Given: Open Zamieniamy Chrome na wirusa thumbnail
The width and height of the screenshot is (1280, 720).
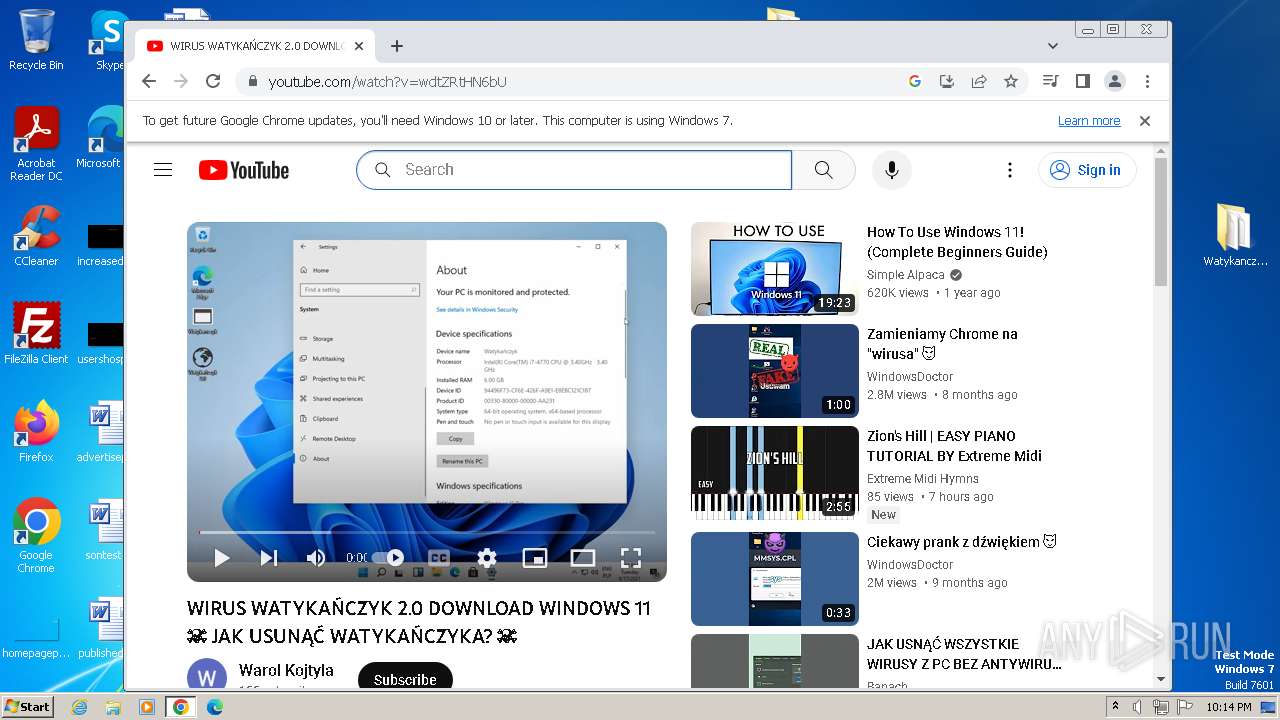Looking at the screenshot, I should 775,371.
